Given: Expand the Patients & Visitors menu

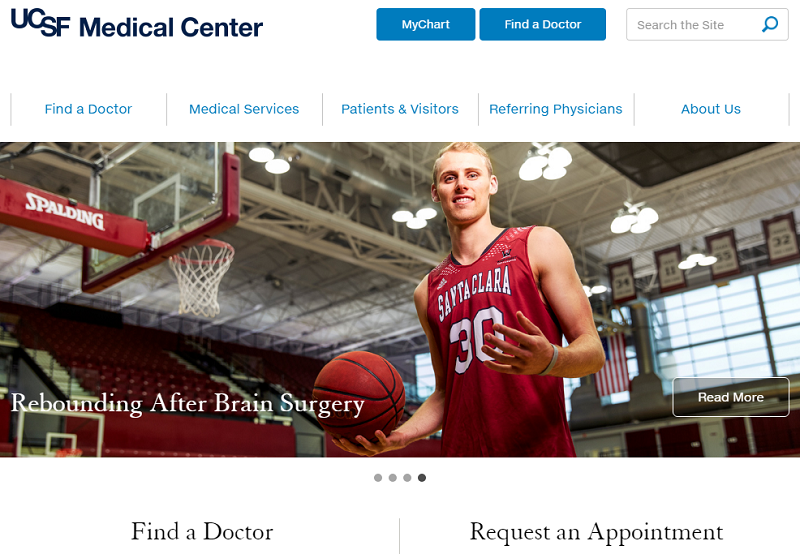Looking at the screenshot, I should click(x=400, y=109).
